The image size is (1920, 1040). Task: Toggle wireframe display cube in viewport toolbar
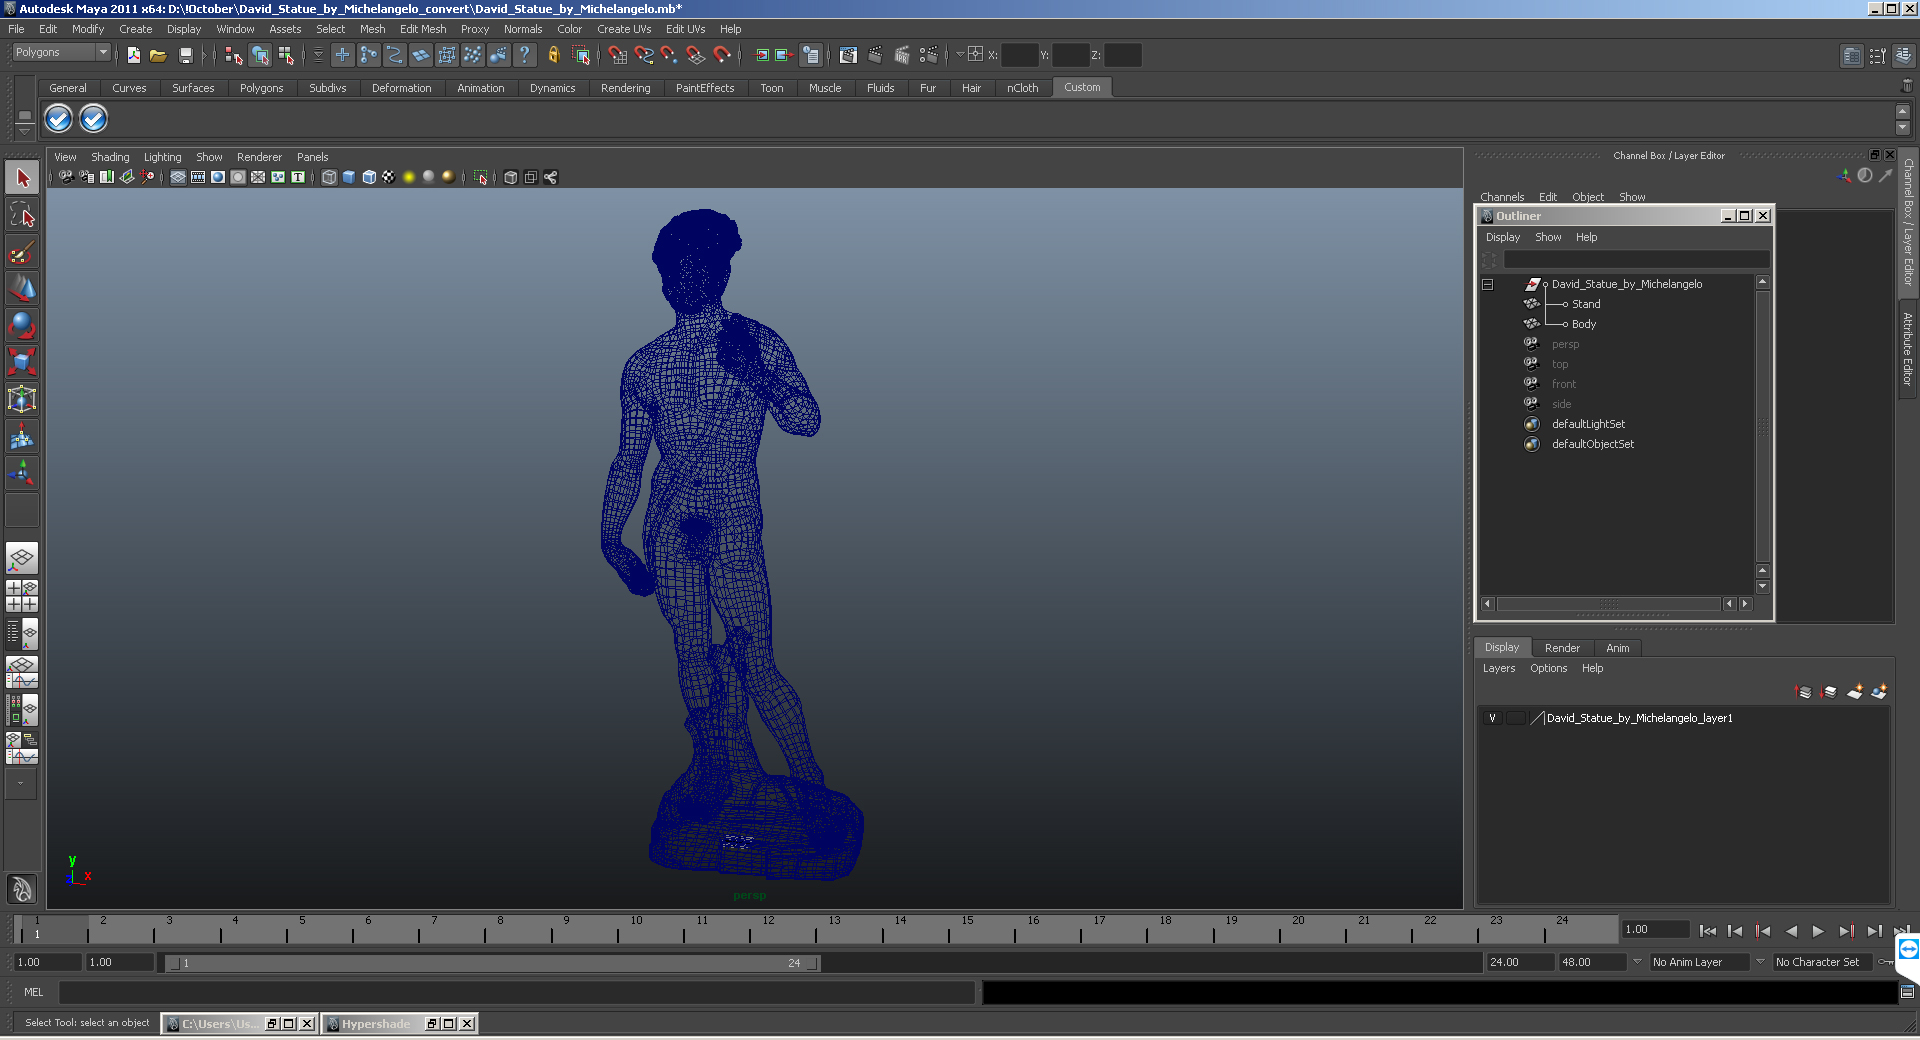click(x=329, y=177)
